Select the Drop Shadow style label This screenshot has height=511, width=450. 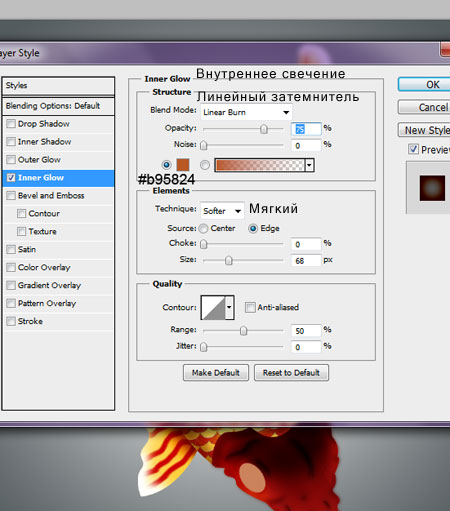pos(44,124)
